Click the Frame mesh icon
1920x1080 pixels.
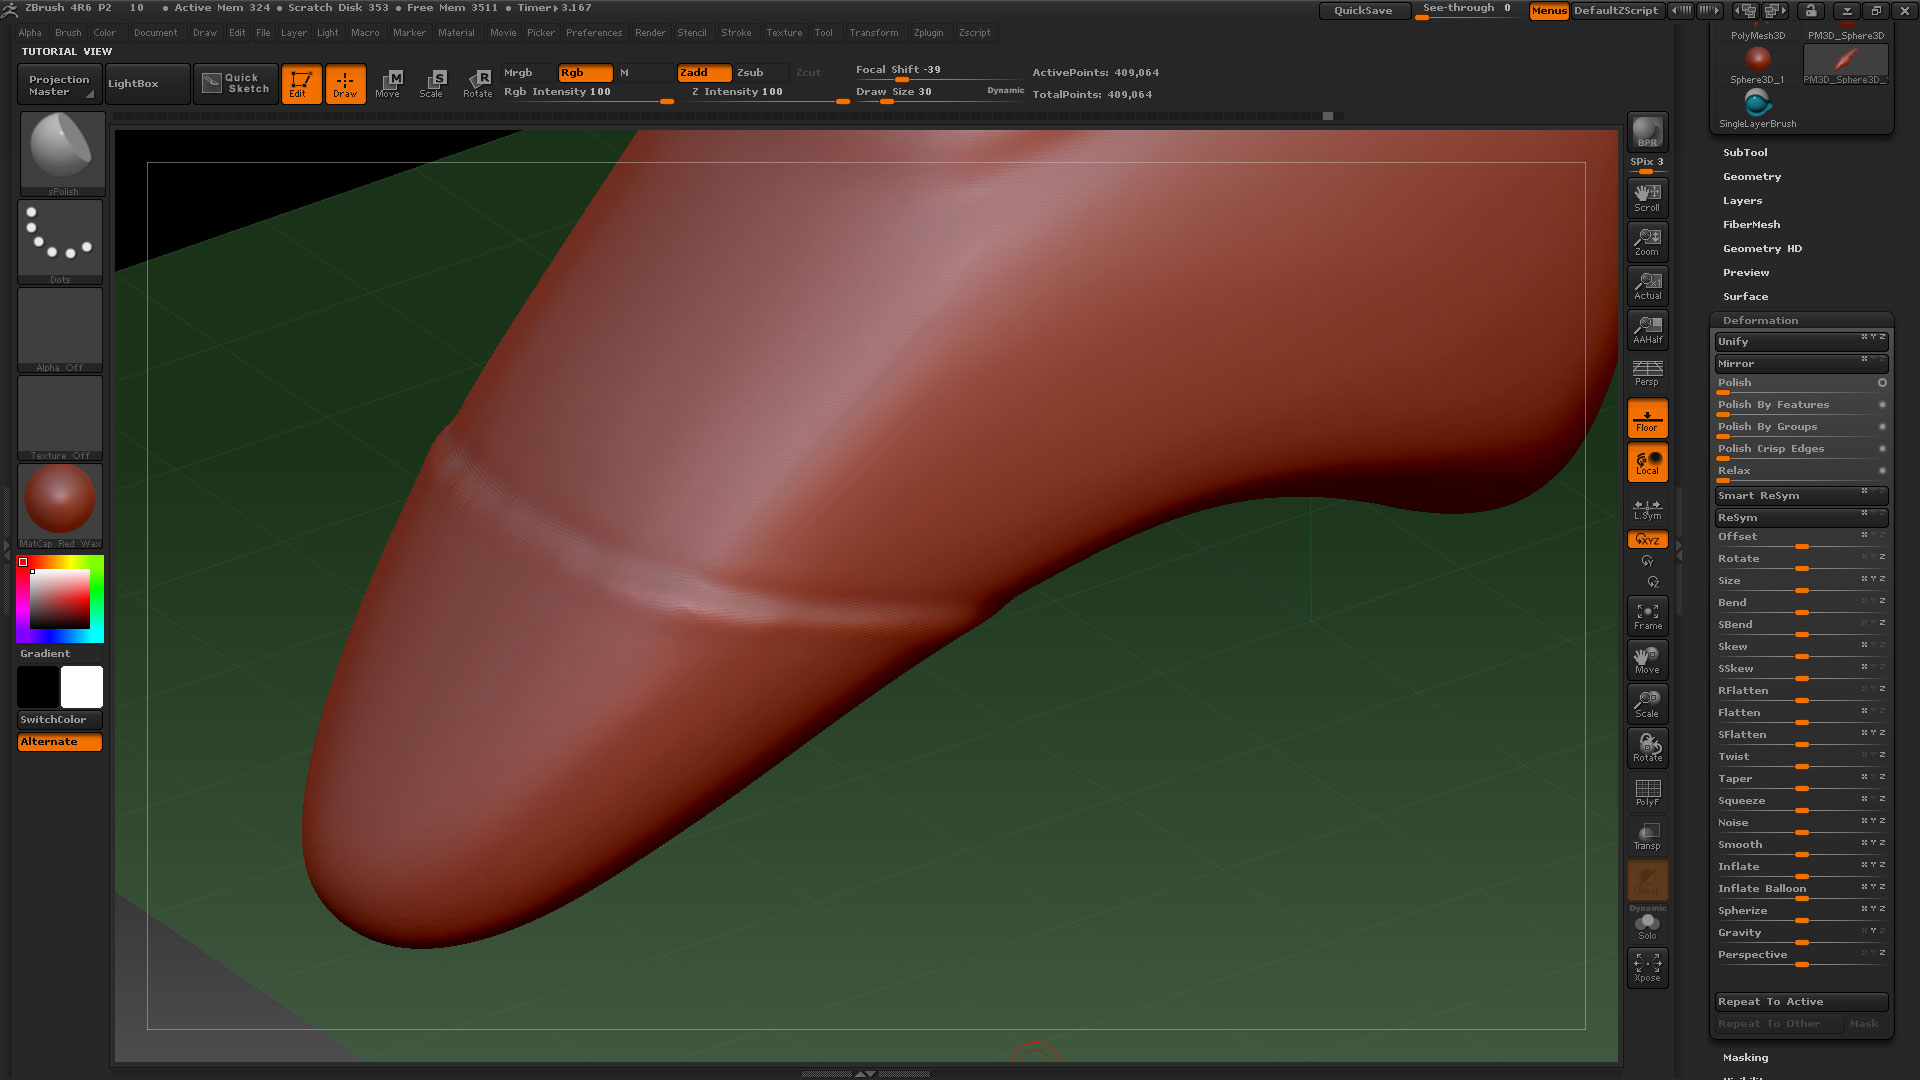[1647, 616]
